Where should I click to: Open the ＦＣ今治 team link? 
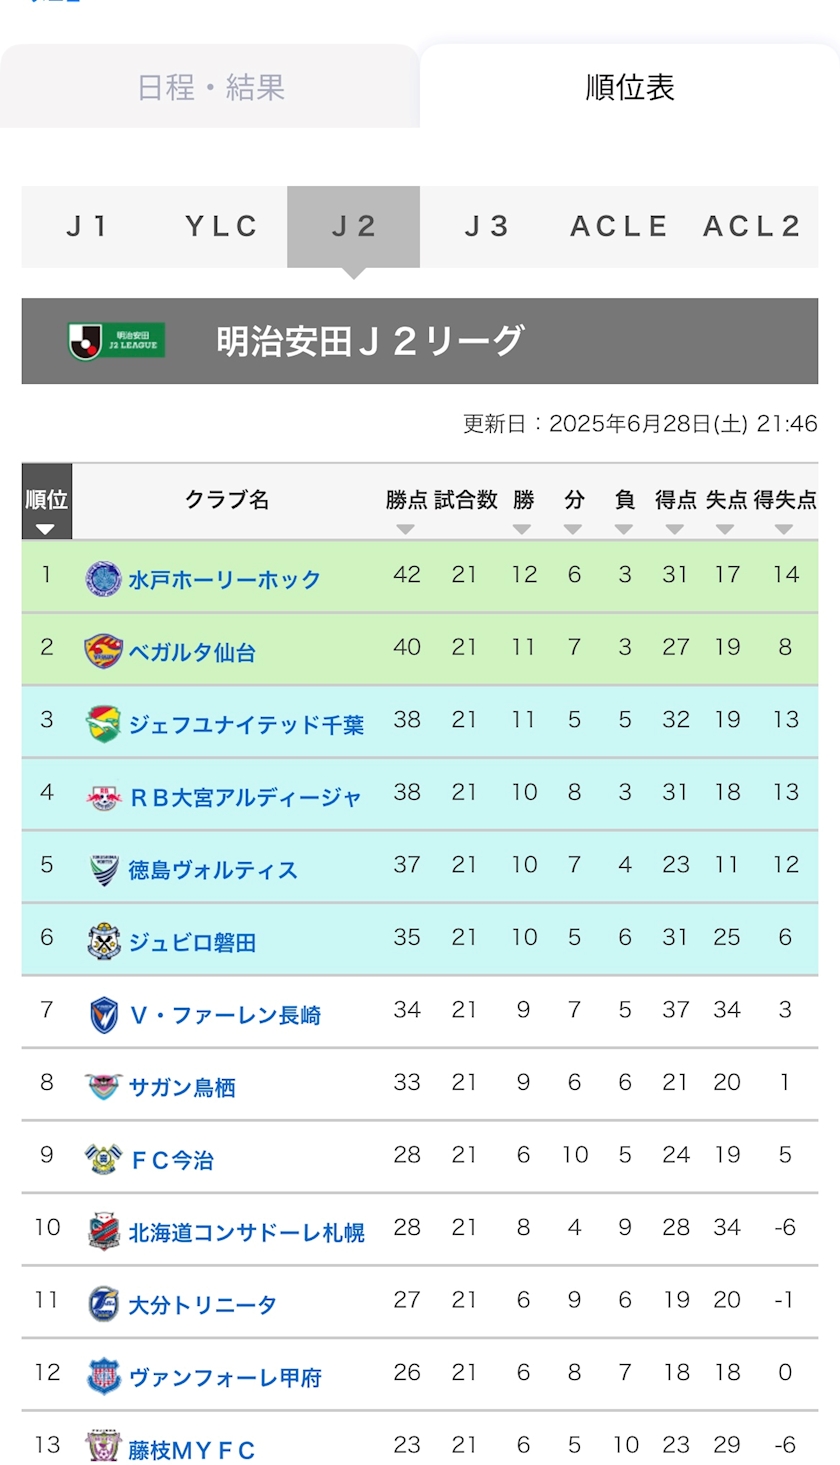click(171, 1160)
